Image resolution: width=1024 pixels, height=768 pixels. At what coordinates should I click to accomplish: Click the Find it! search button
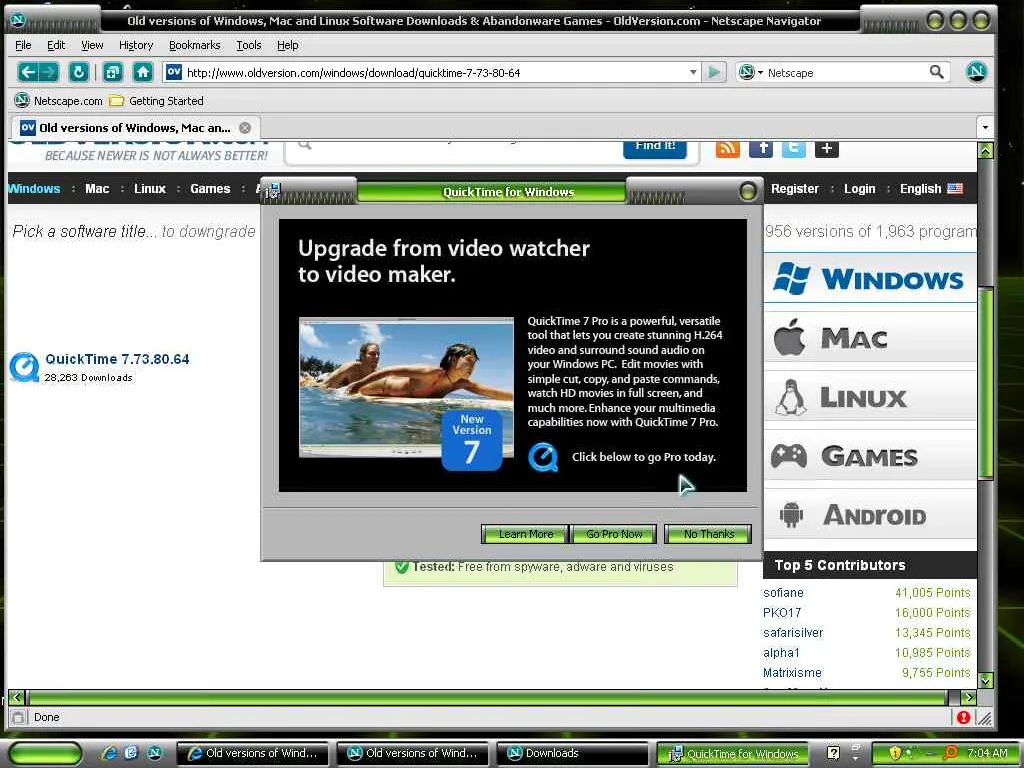(x=655, y=148)
